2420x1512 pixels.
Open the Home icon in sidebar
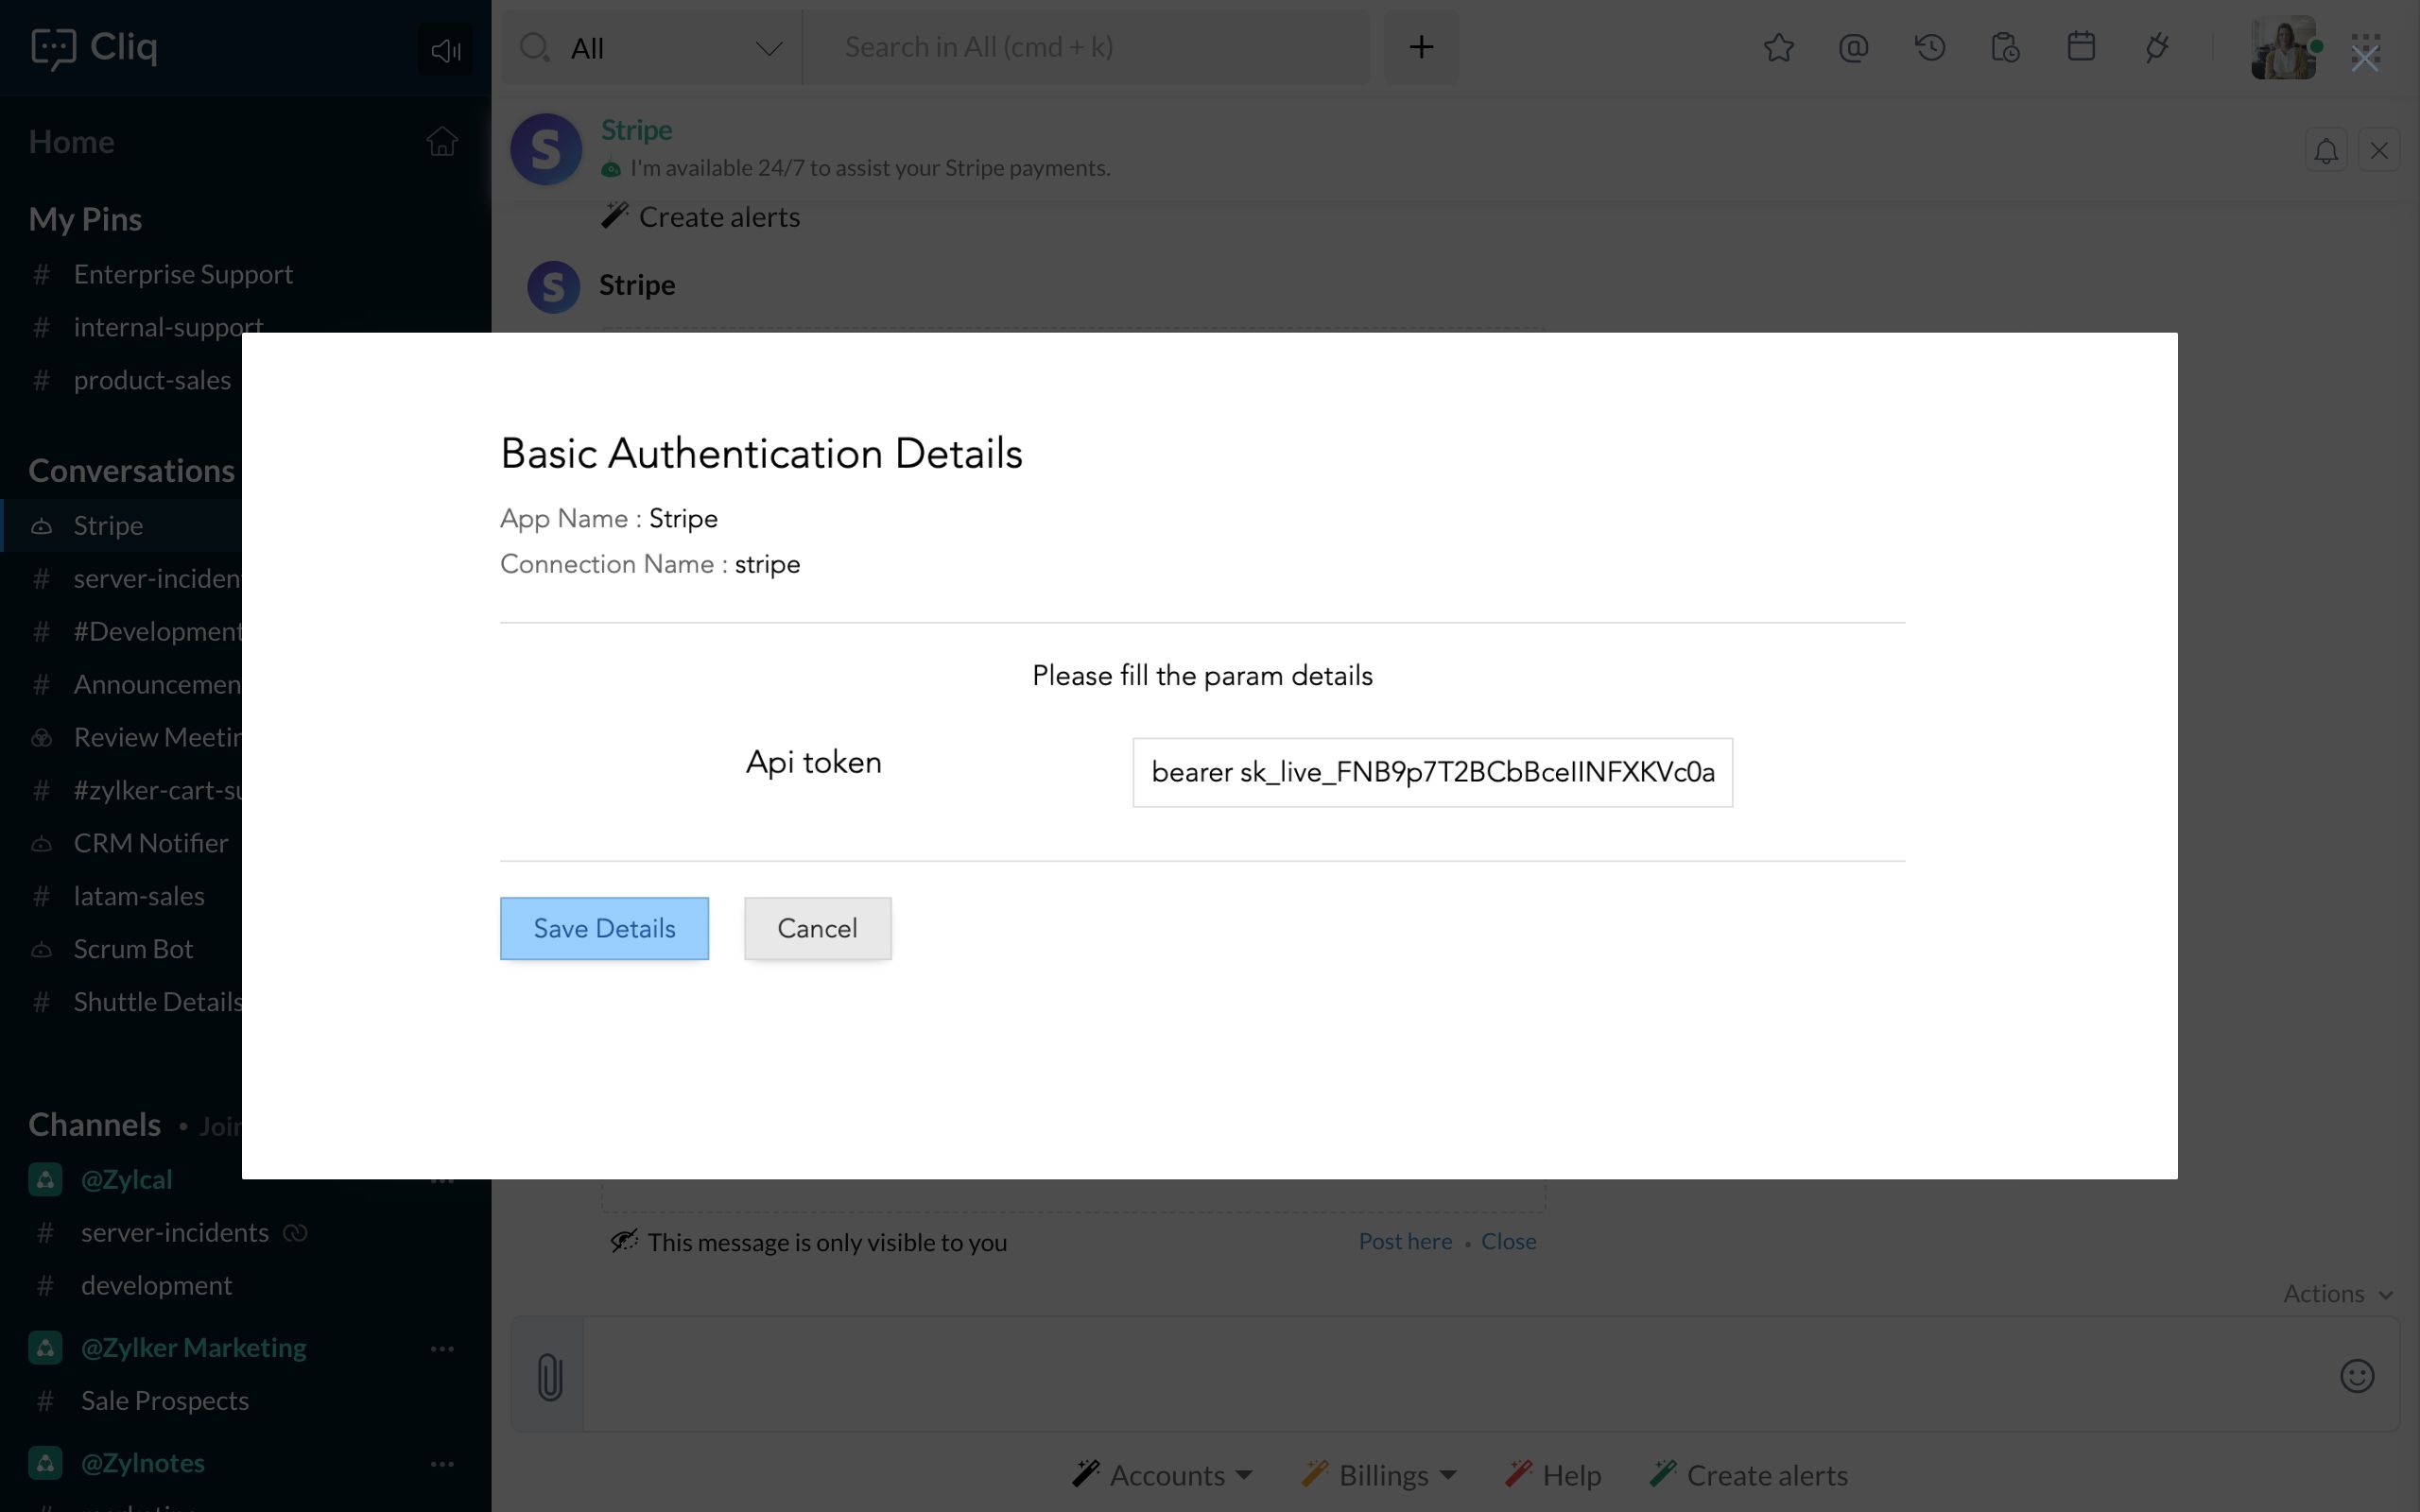click(x=442, y=141)
